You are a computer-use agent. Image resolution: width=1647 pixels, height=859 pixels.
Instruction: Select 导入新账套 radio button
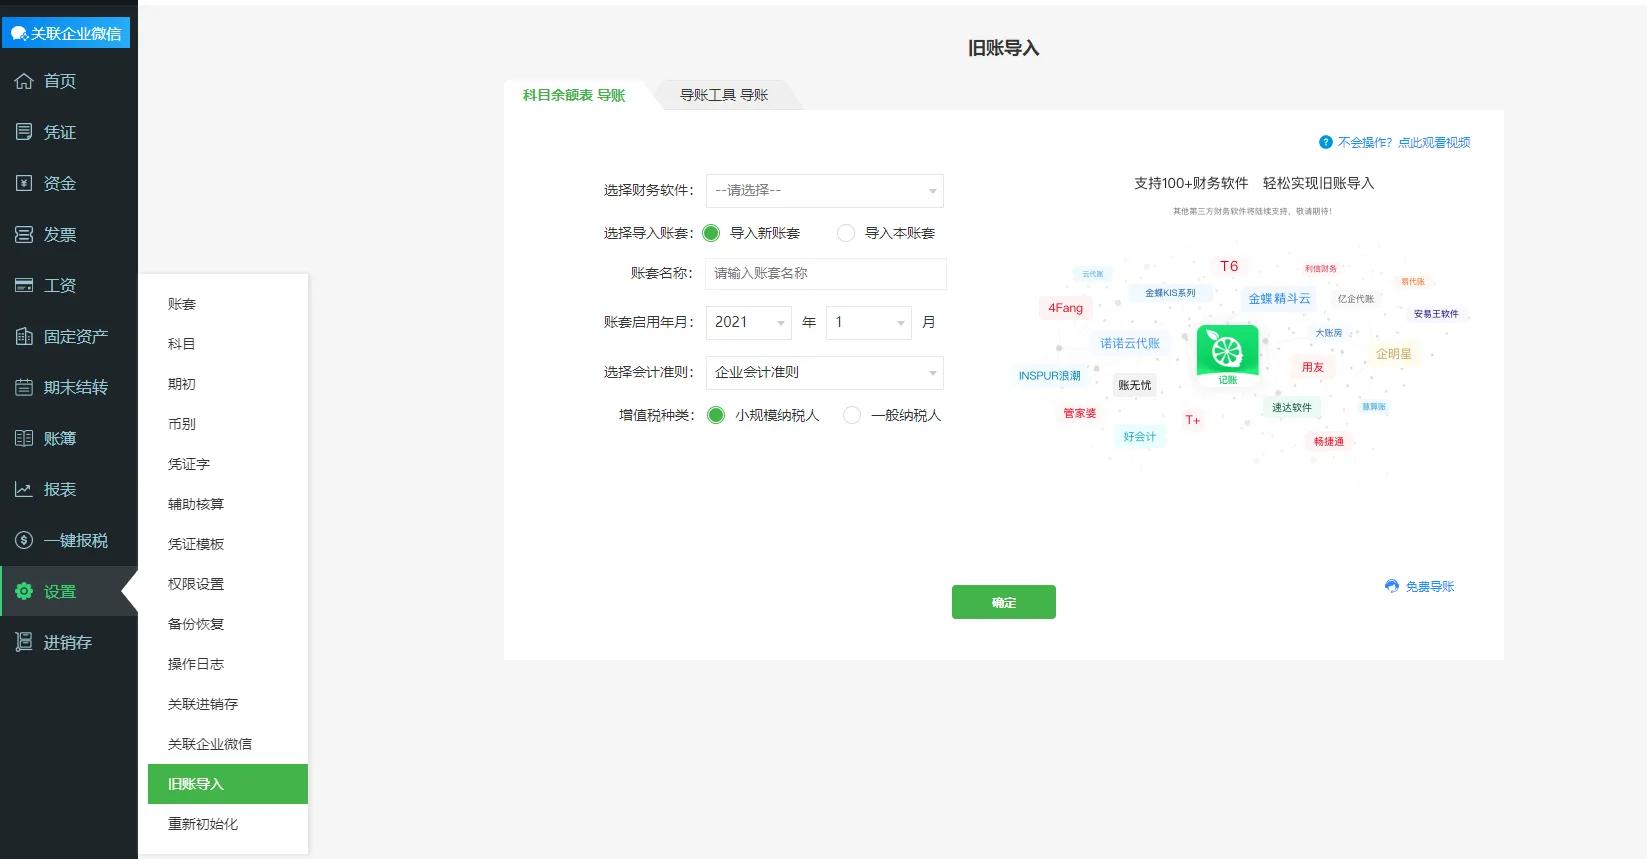coord(711,233)
